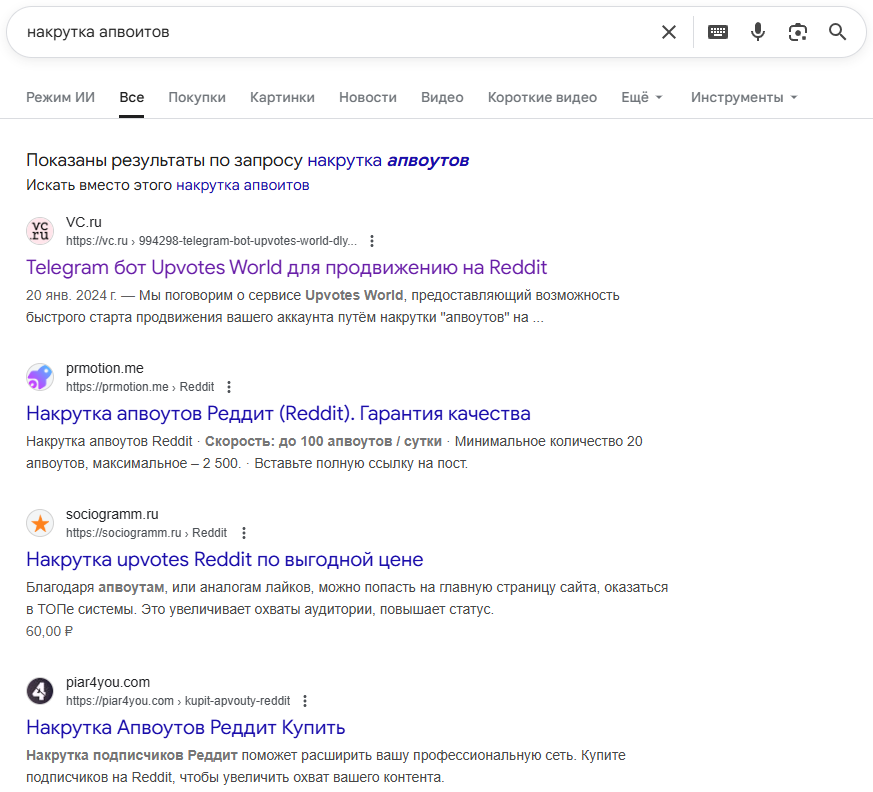Click the prmotion.me favicon
The height and width of the screenshot is (792, 873).
click(40, 377)
